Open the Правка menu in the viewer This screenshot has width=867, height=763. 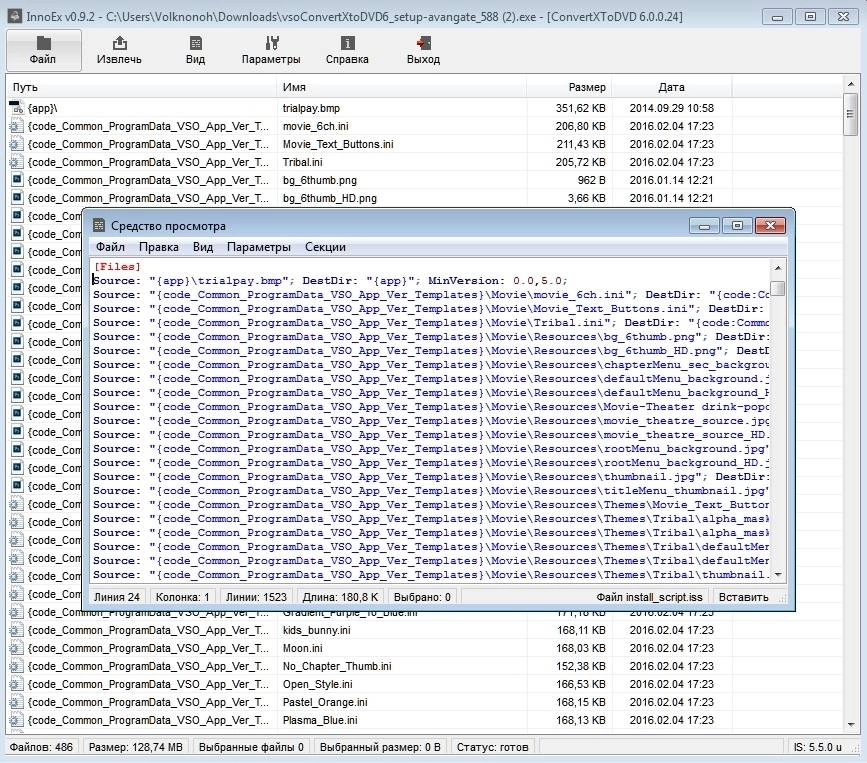tap(159, 247)
